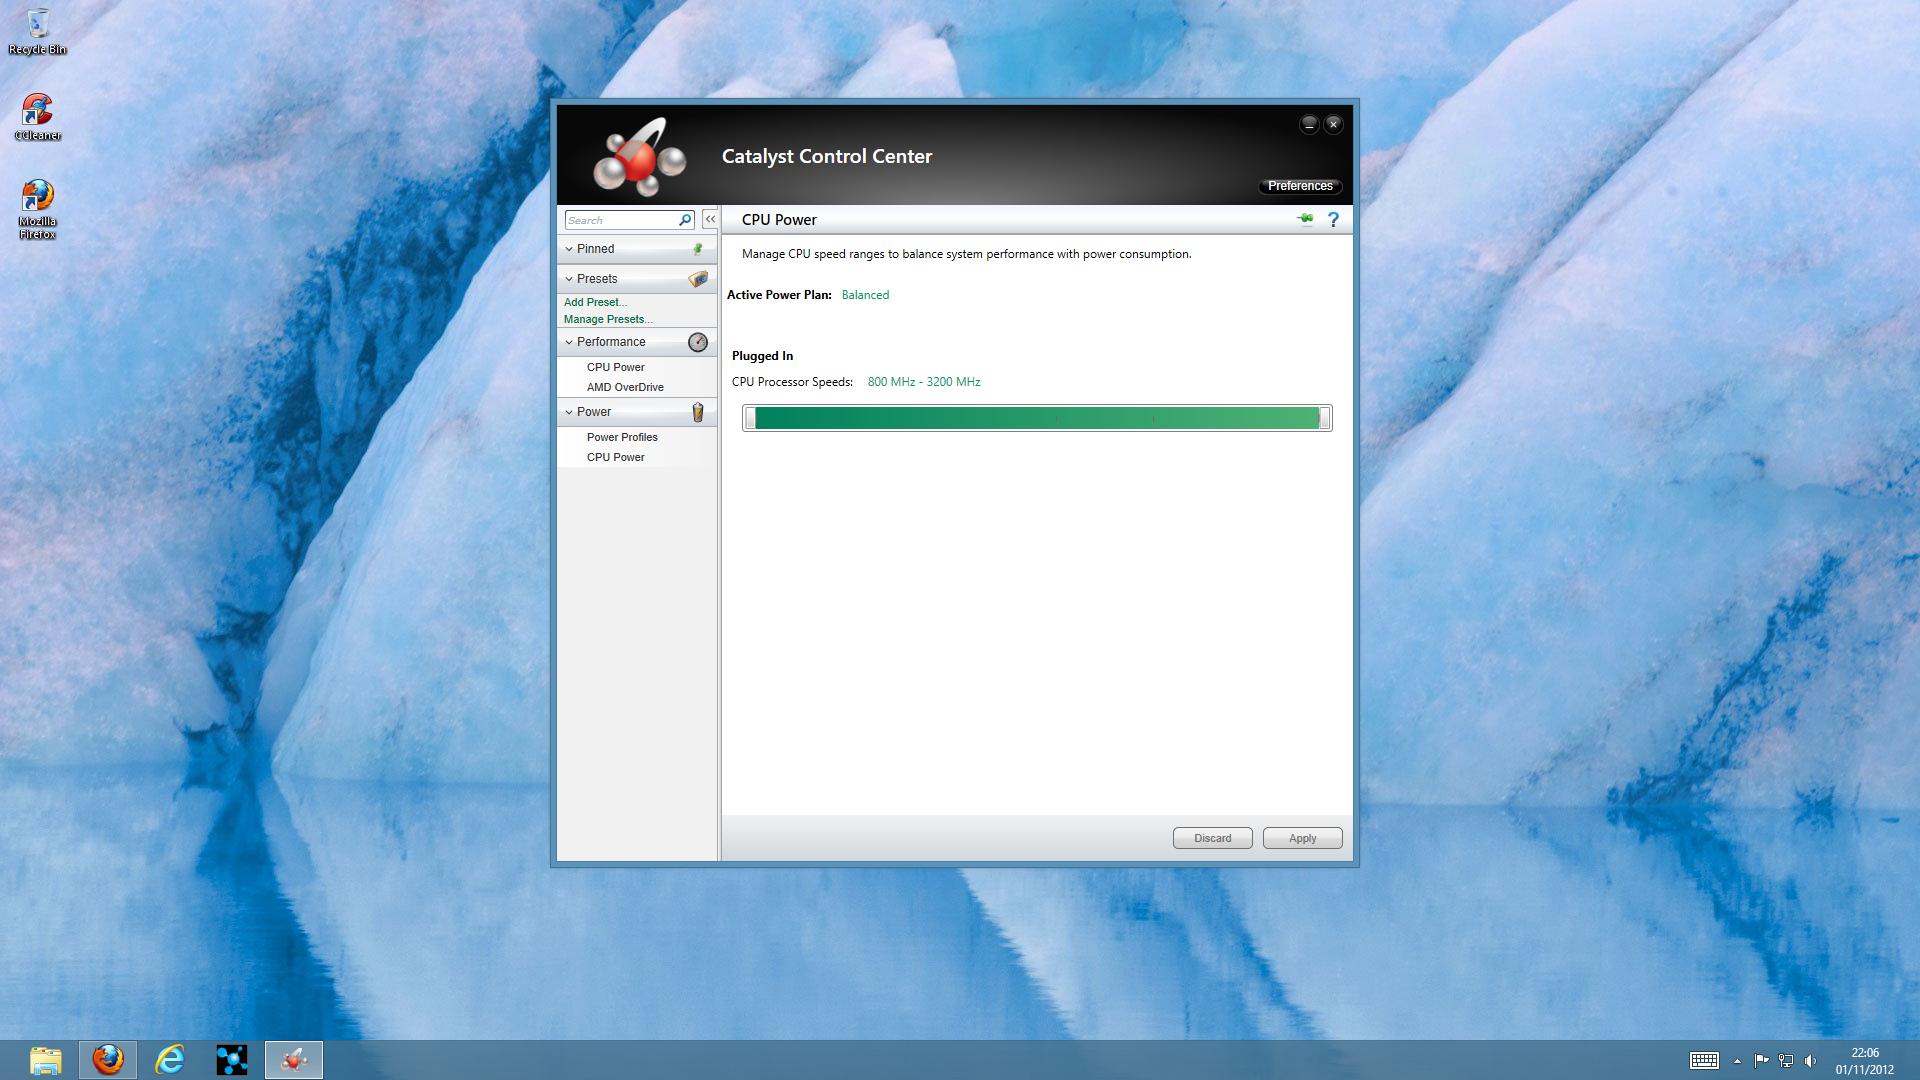Click the Add Preset link
Screen dimensions: 1920x1080
[595, 302]
